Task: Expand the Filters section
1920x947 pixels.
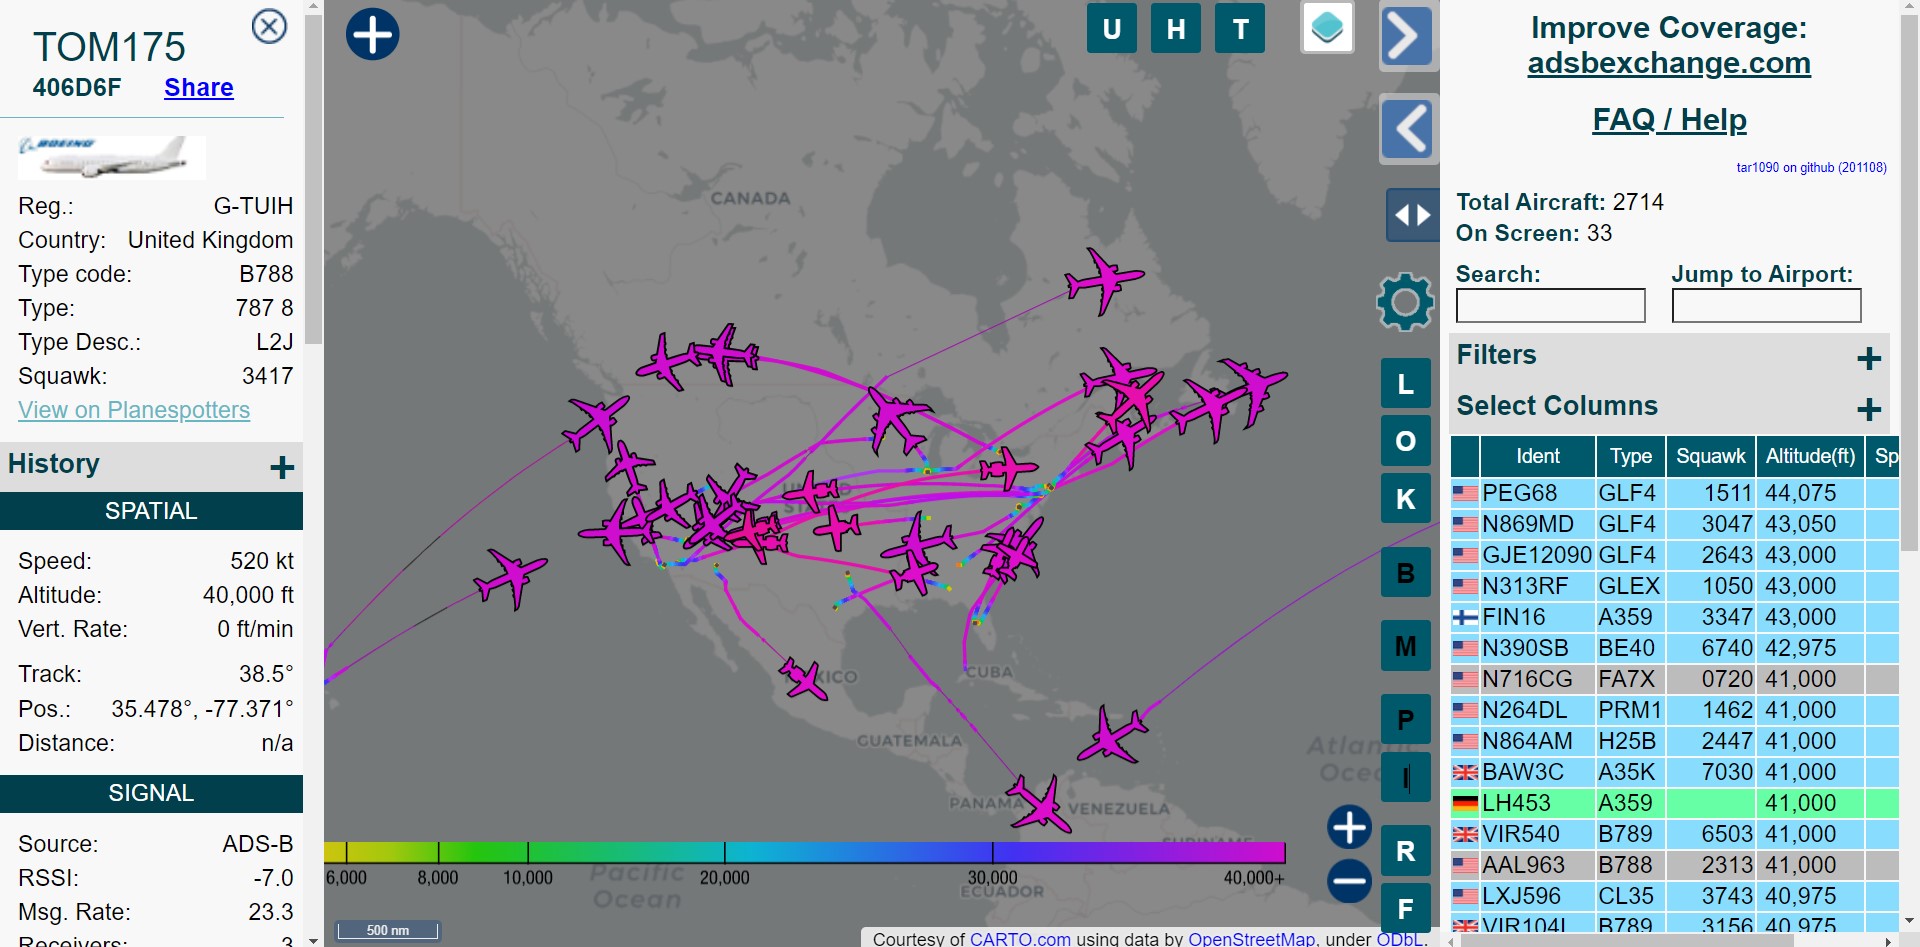Action: (x=1868, y=359)
